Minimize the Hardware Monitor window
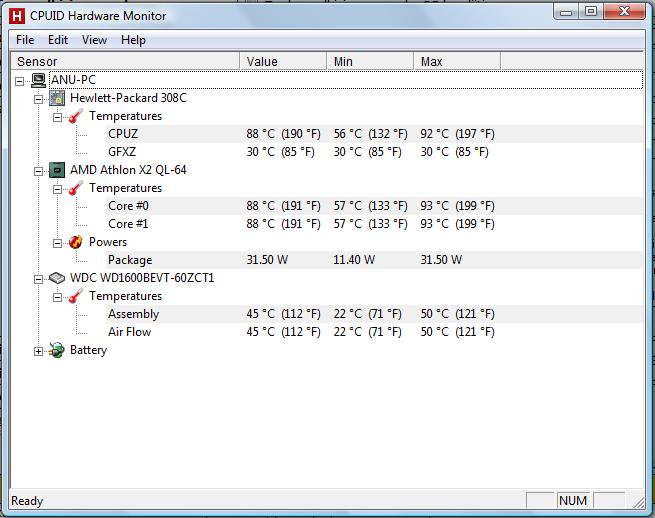655x518 pixels. coord(566,12)
